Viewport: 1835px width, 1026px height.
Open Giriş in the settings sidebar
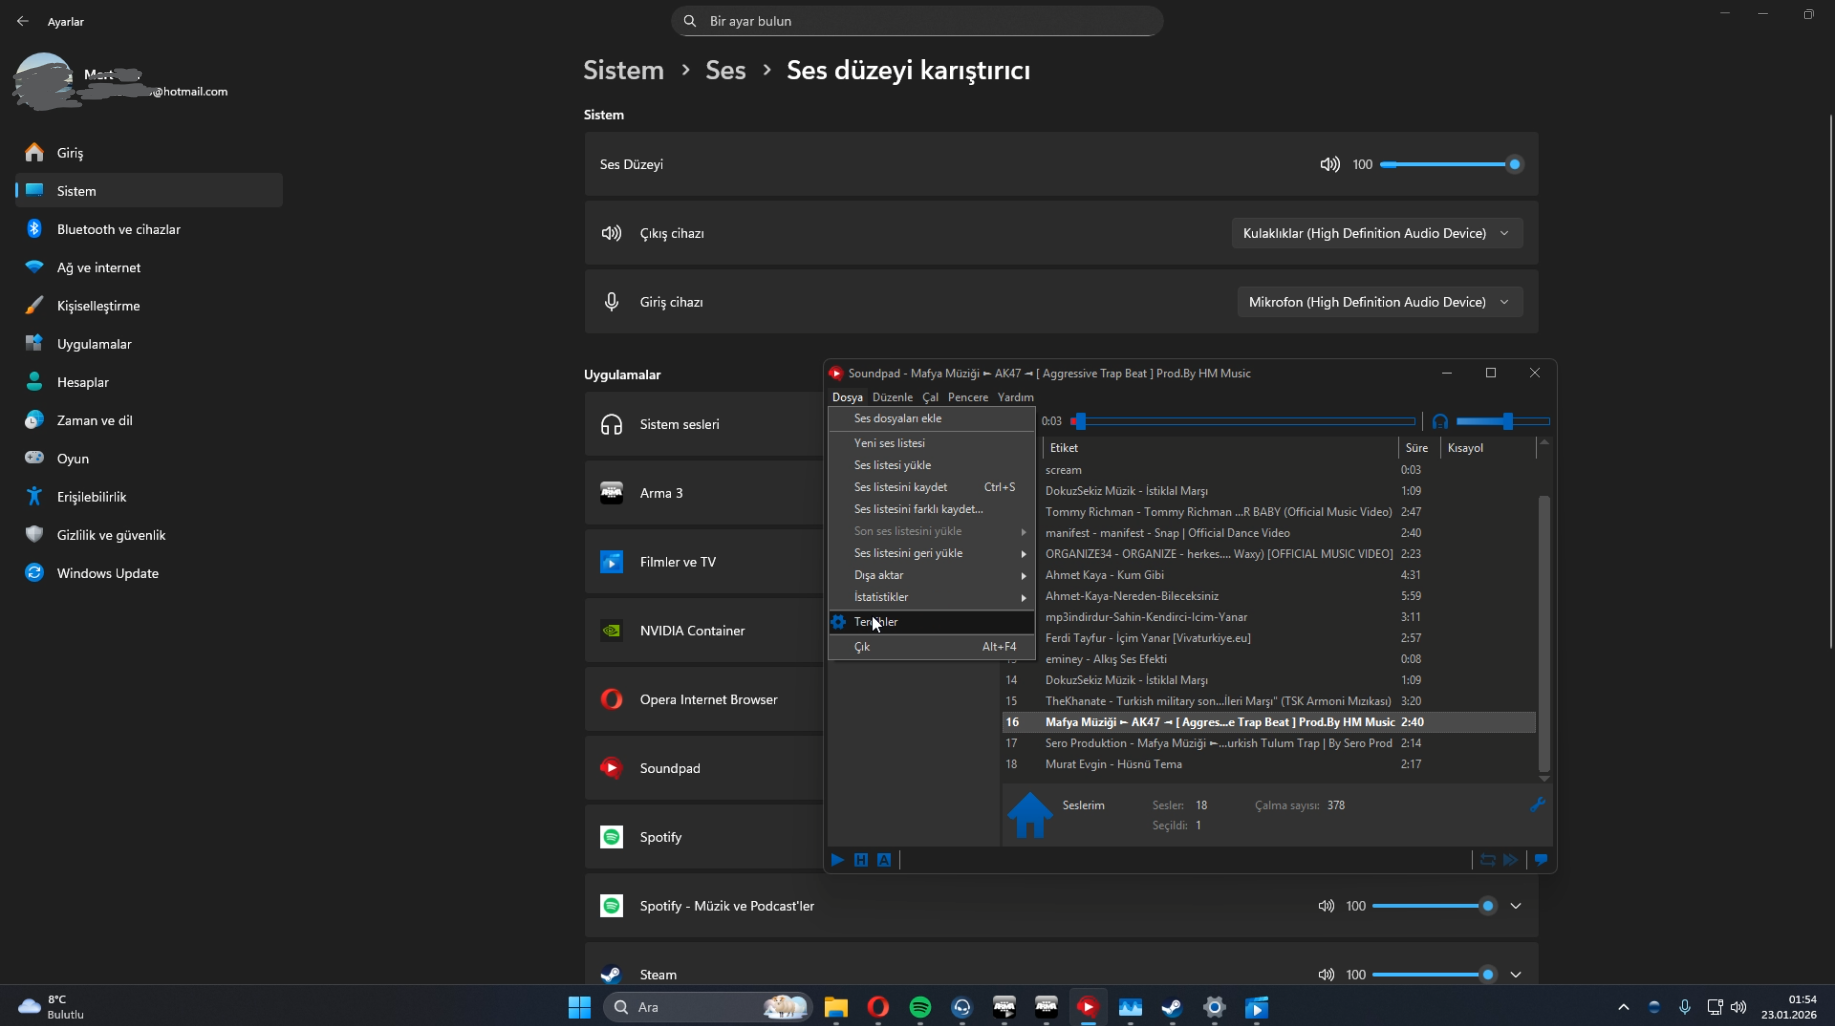pyautogui.click(x=149, y=153)
